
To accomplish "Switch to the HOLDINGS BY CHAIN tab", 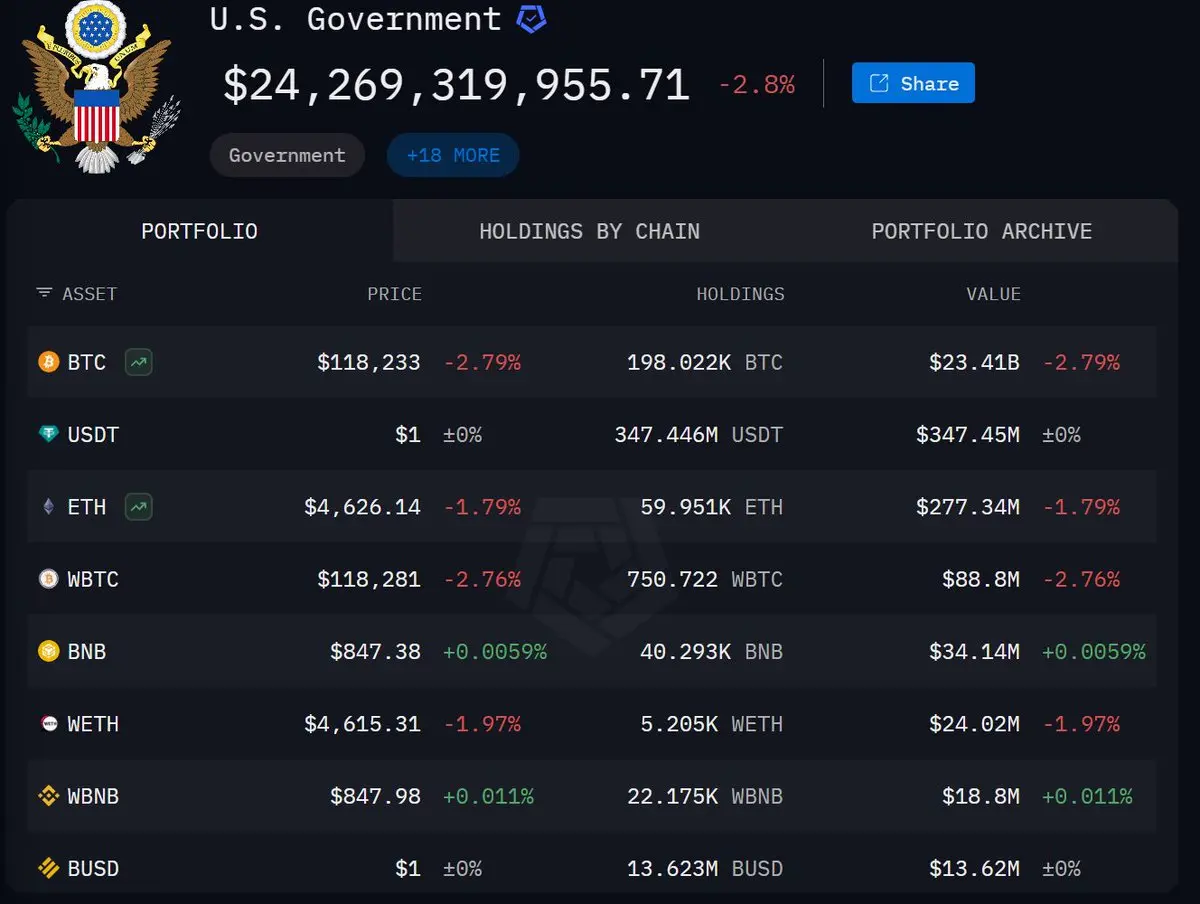I will pos(589,231).
